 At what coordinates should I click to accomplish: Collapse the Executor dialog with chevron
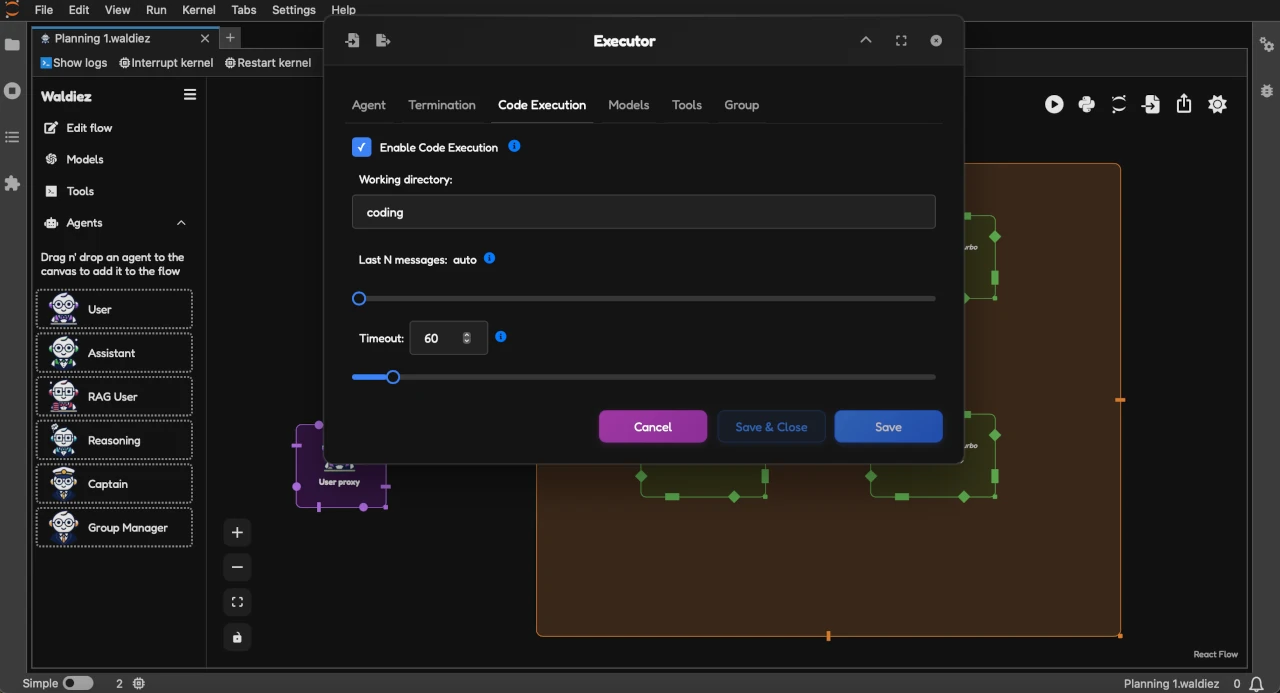tap(866, 41)
